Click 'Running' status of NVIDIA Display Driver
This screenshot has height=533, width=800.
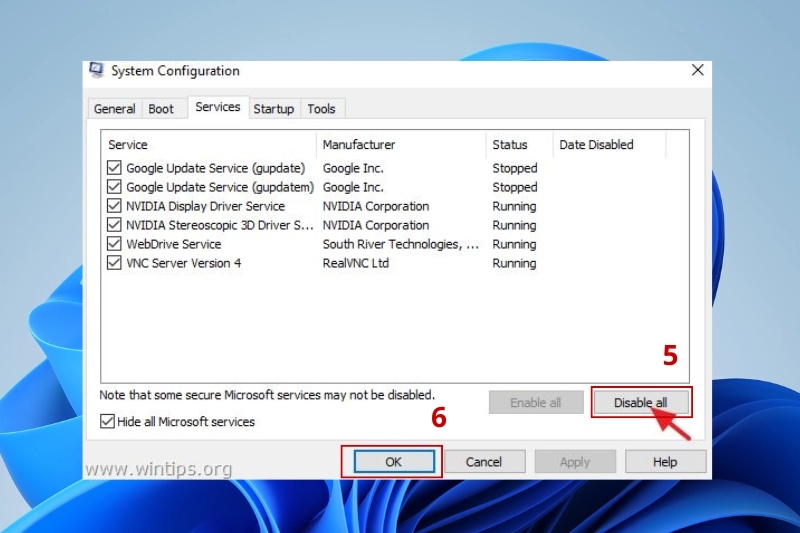click(514, 206)
